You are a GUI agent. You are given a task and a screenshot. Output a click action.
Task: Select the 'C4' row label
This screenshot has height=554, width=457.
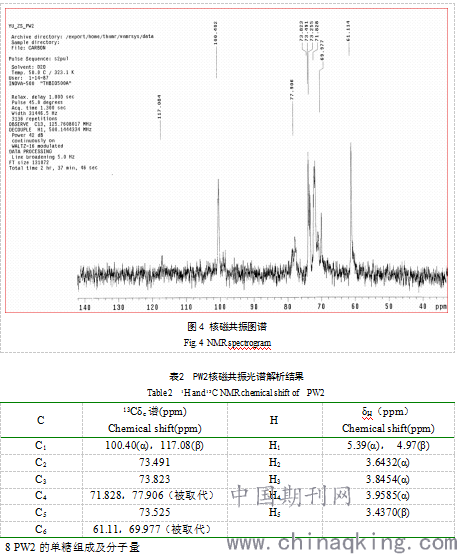[41, 496]
